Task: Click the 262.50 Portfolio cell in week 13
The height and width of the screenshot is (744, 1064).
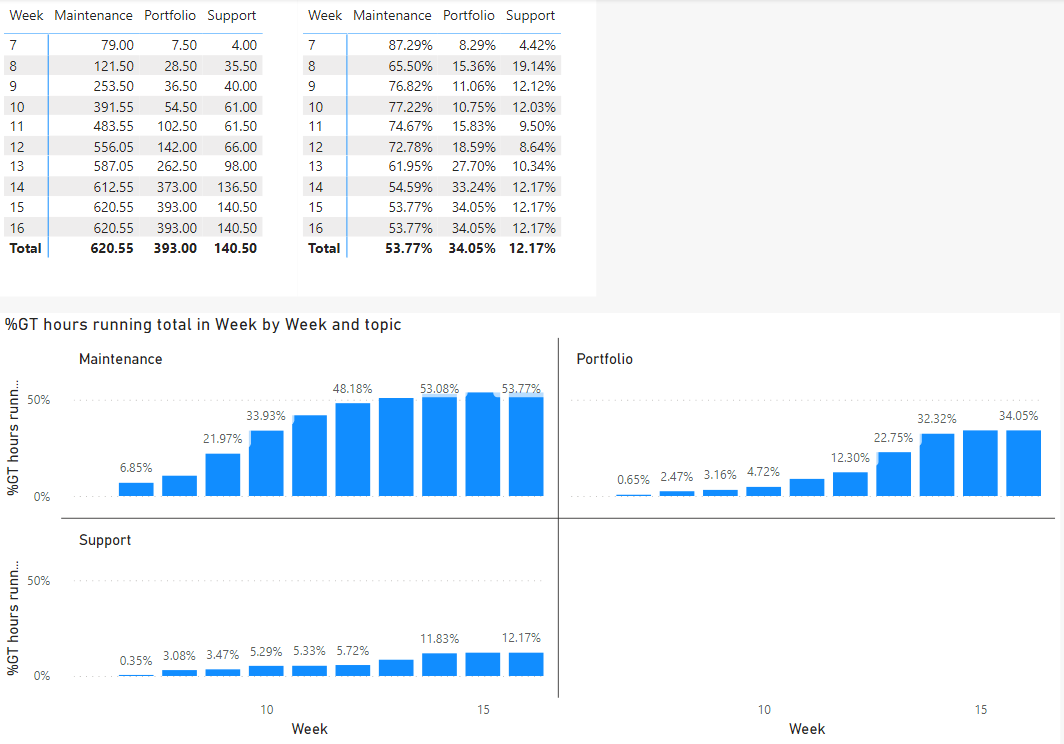Action: 176,166
